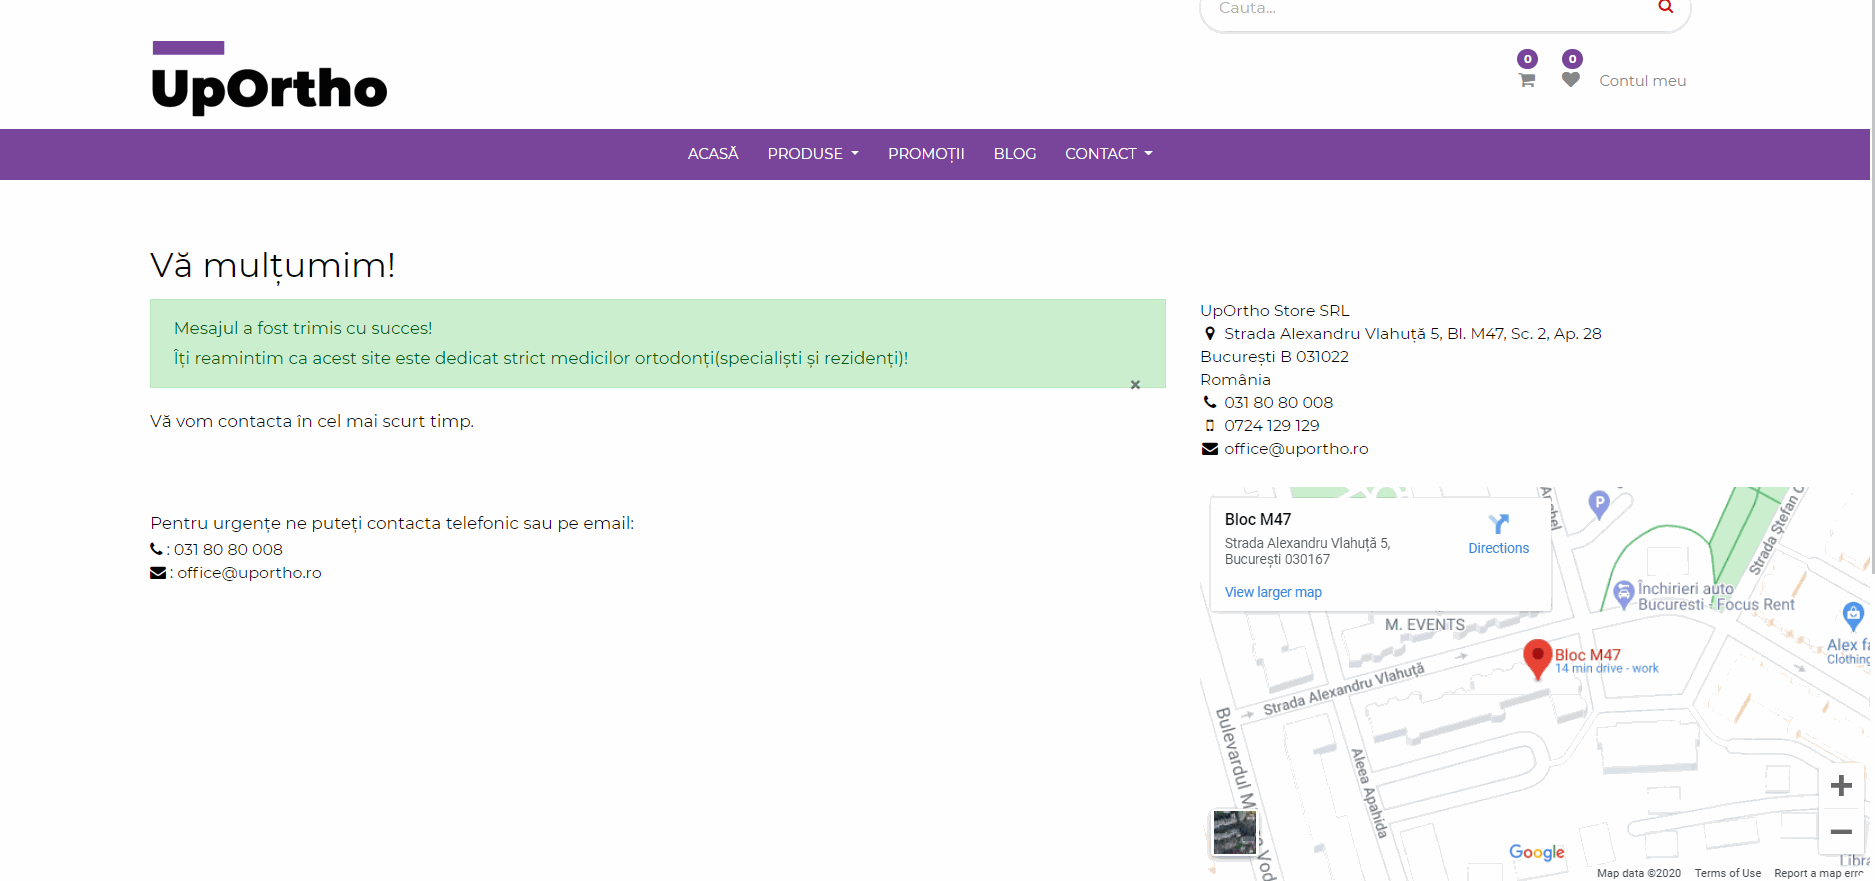Click the envelope icon beside sidebar email
Screen dimensions: 1875x881
tap(1209, 449)
